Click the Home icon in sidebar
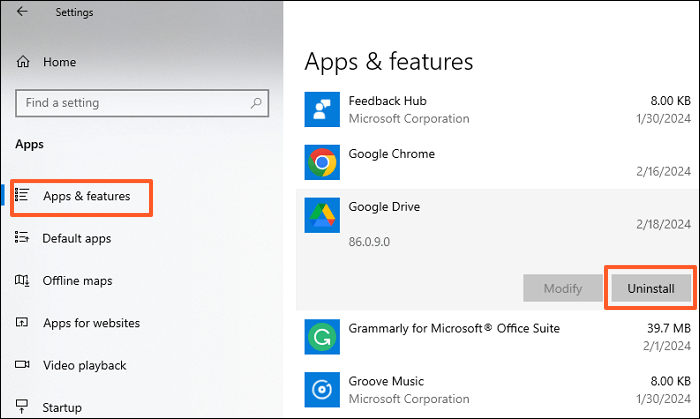 pos(23,62)
